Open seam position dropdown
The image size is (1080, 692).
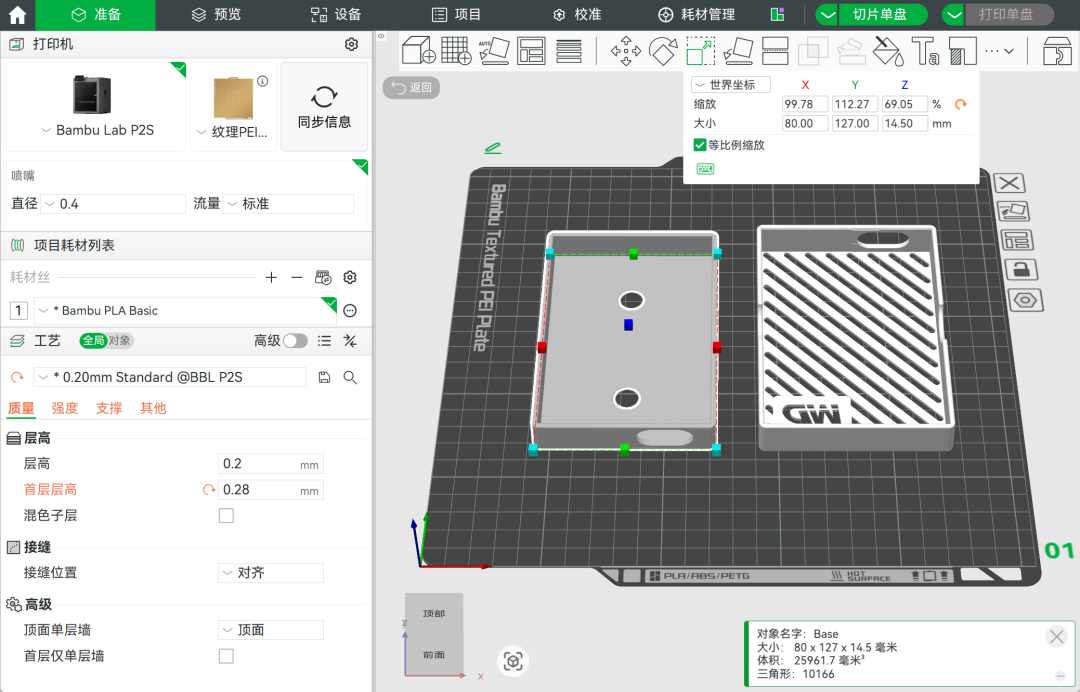coord(271,573)
